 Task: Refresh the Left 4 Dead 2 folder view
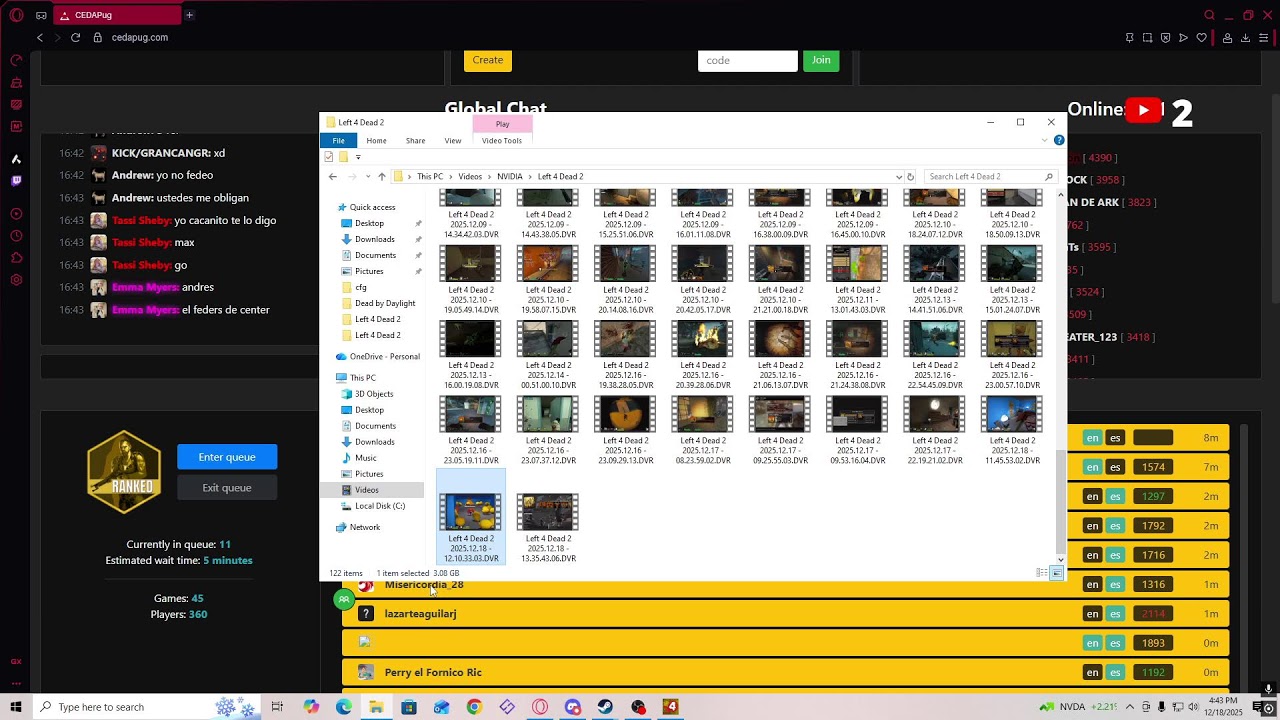pyautogui.click(x=910, y=177)
